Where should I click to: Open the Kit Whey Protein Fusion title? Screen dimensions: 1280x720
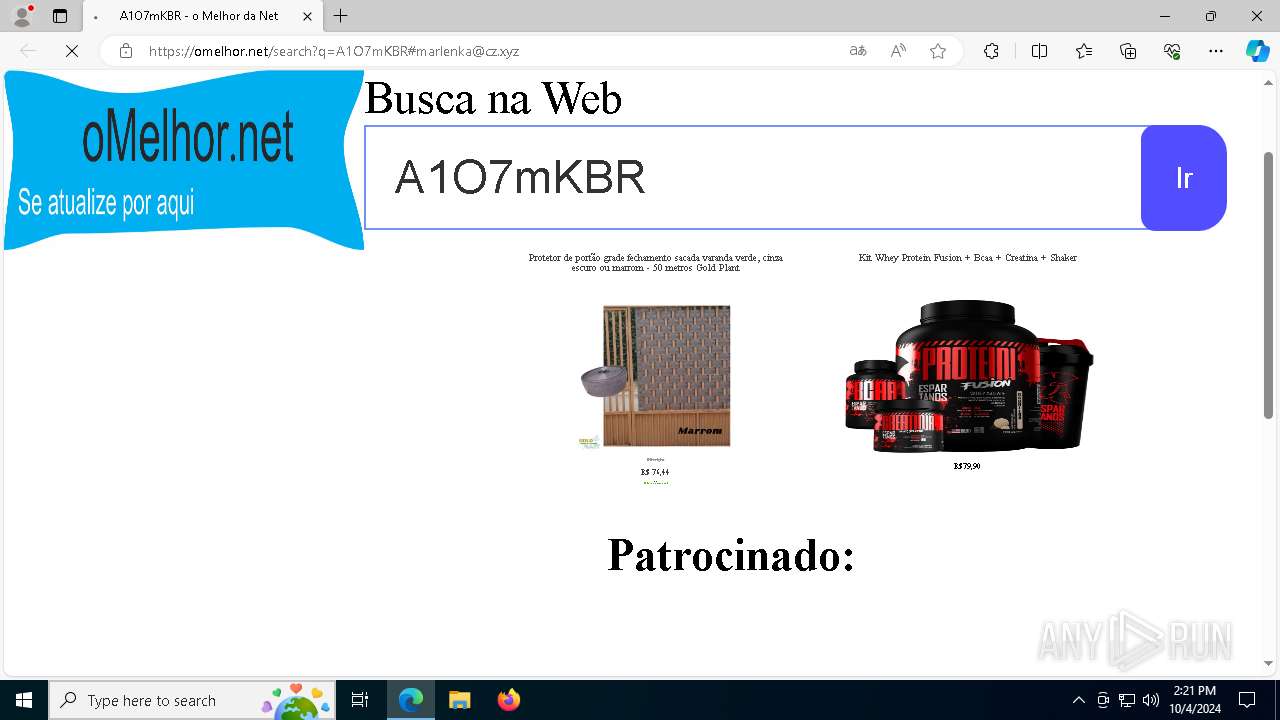968,258
